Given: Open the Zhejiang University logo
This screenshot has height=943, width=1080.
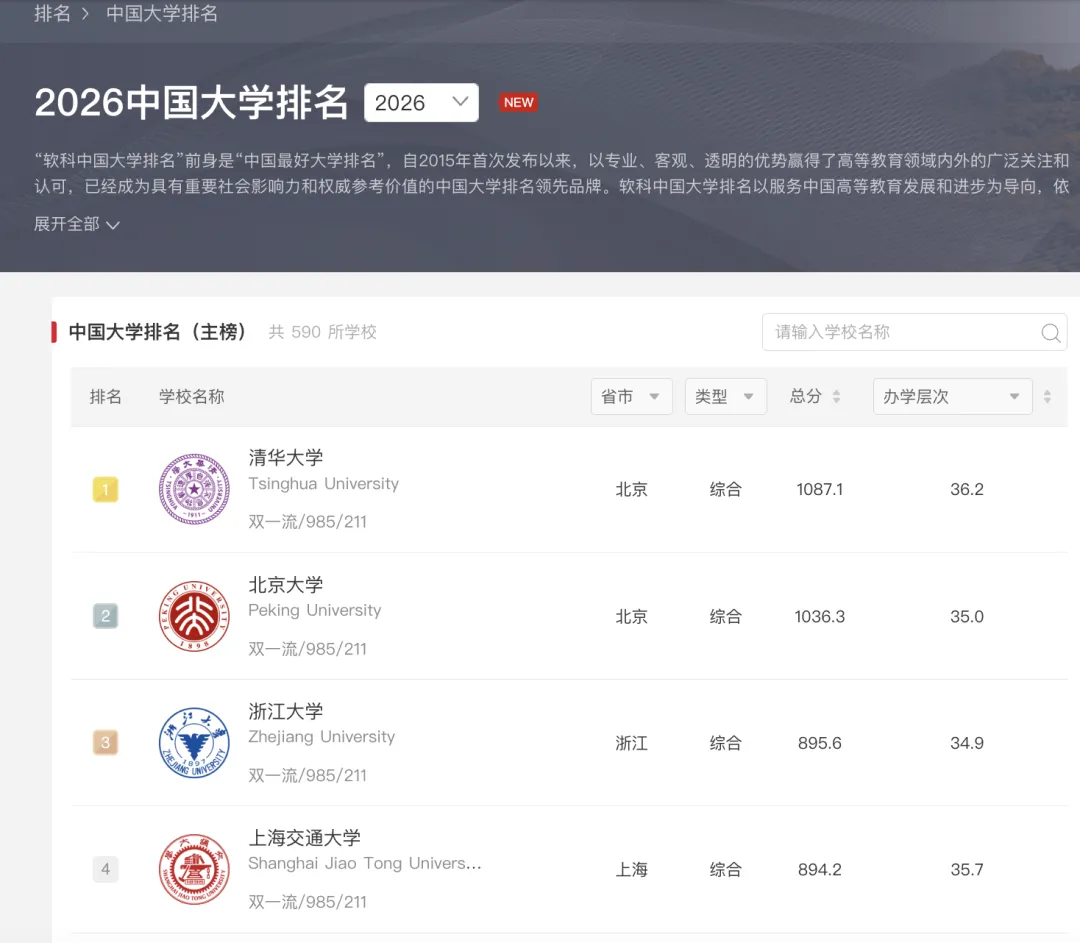Looking at the screenshot, I should pyautogui.click(x=194, y=743).
